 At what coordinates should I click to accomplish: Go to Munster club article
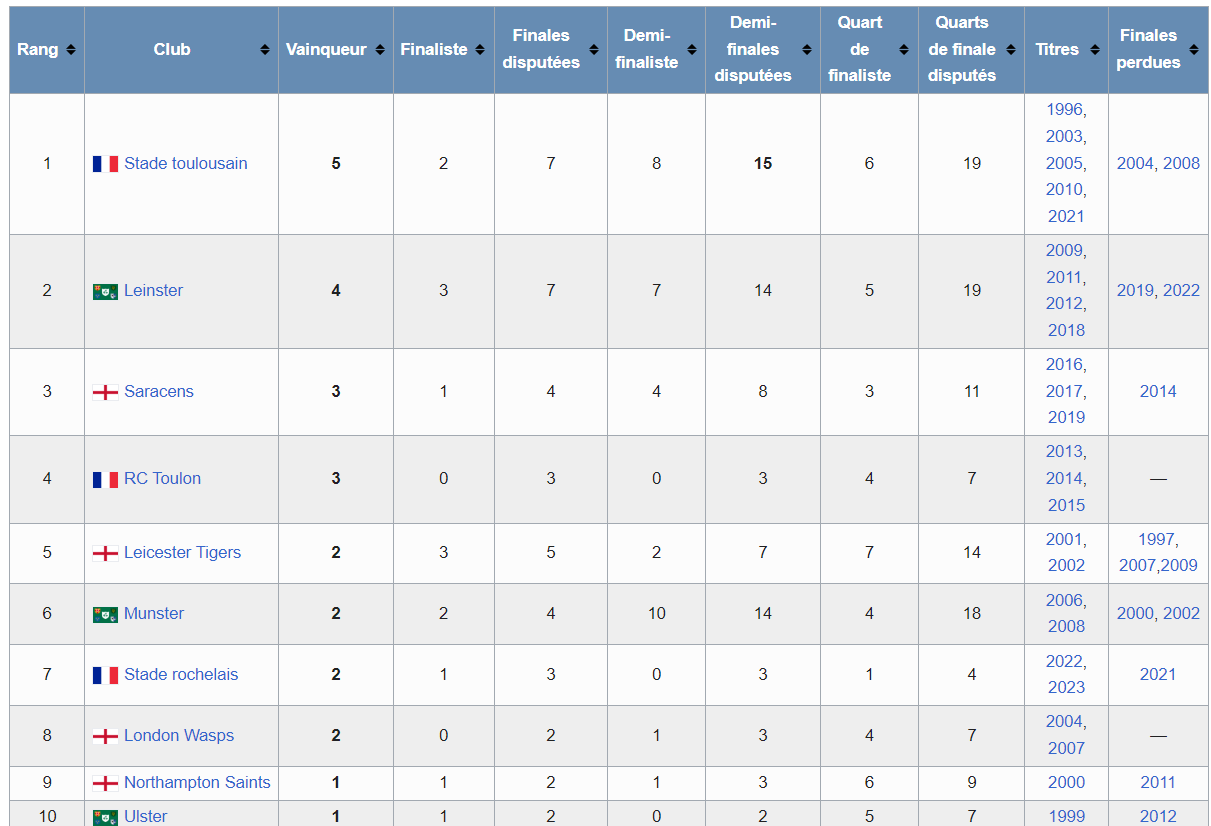coord(153,614)
